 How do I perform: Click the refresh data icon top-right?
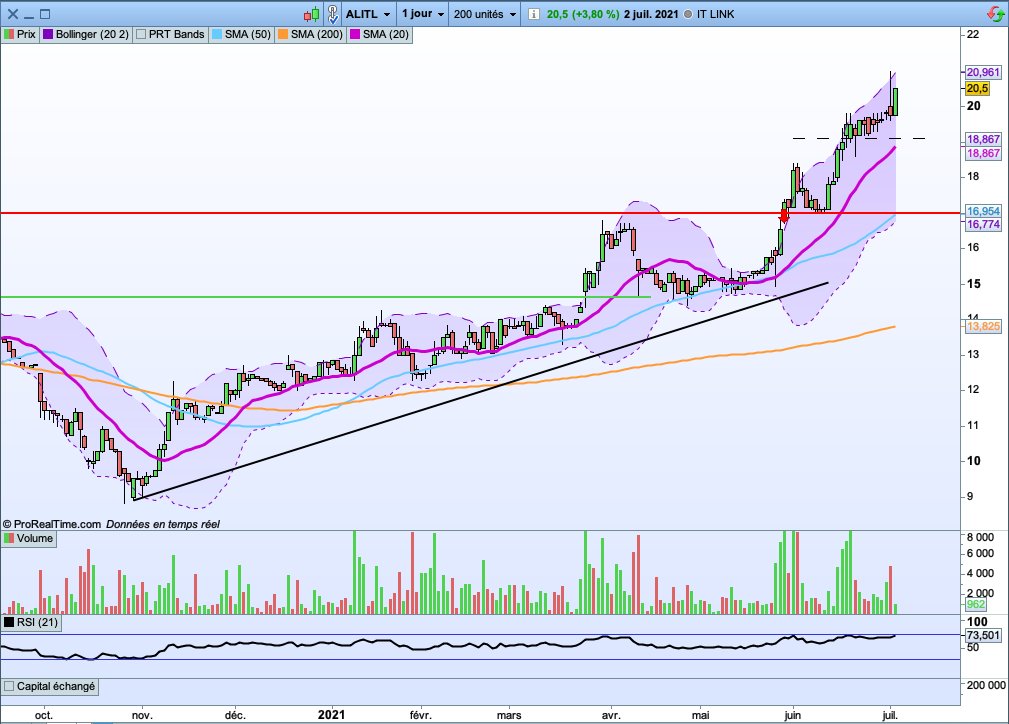[993, 14]
